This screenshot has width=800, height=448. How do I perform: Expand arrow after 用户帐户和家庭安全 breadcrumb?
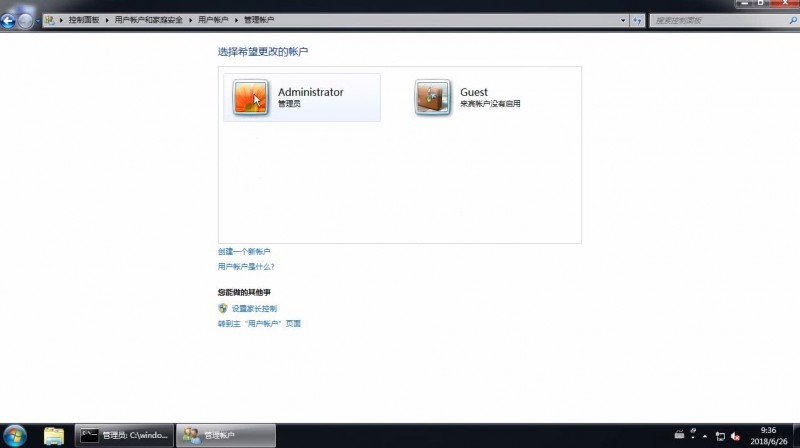coord(190,20)
